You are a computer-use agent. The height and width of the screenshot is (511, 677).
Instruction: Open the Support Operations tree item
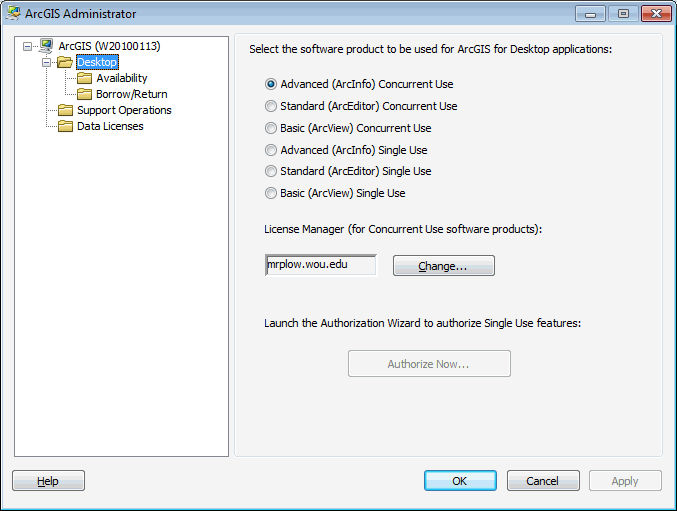click(124, 110)
